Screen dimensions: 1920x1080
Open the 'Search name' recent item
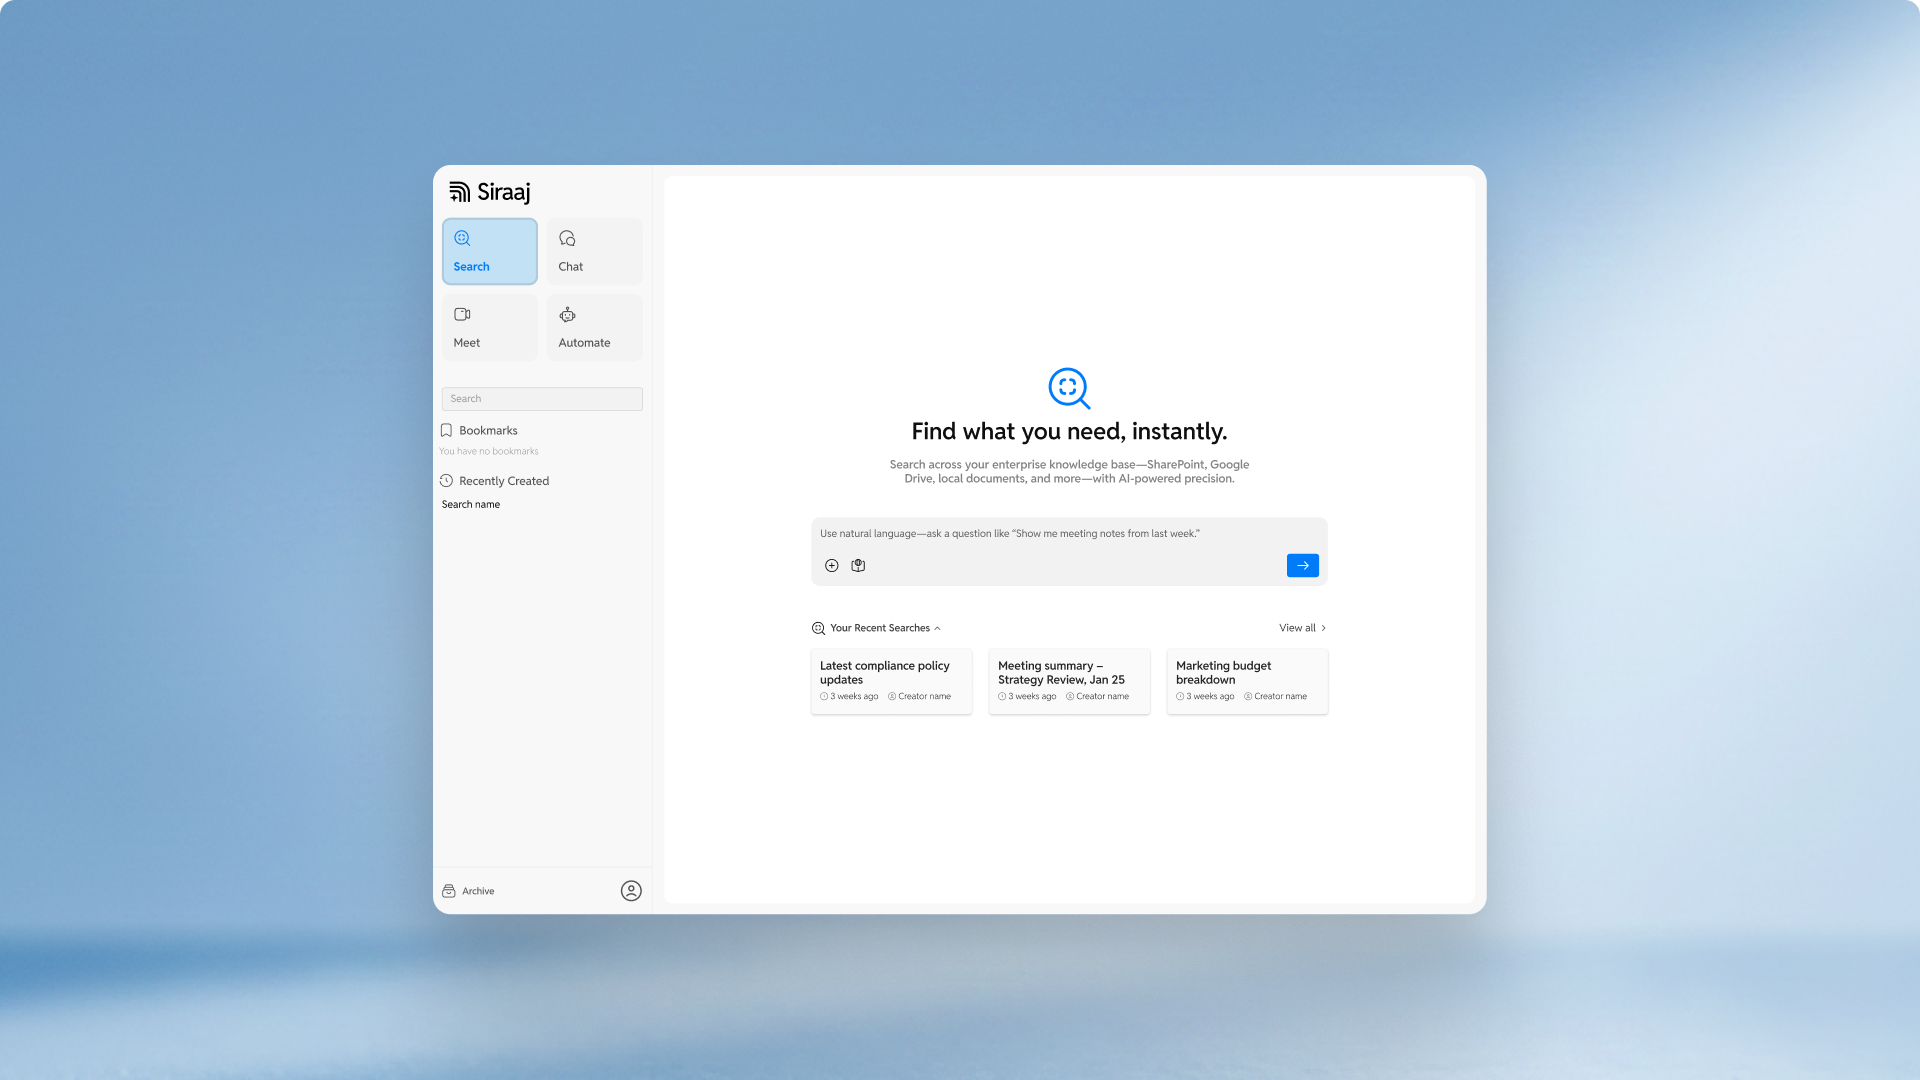click(471, 505)
